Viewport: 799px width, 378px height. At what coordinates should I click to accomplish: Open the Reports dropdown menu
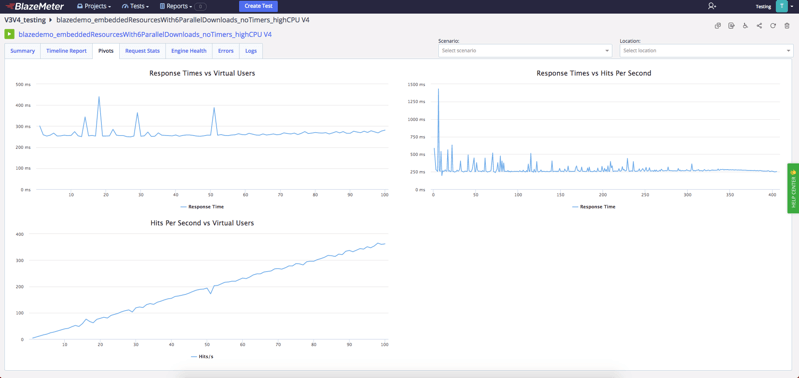click(x=176, y=7)
